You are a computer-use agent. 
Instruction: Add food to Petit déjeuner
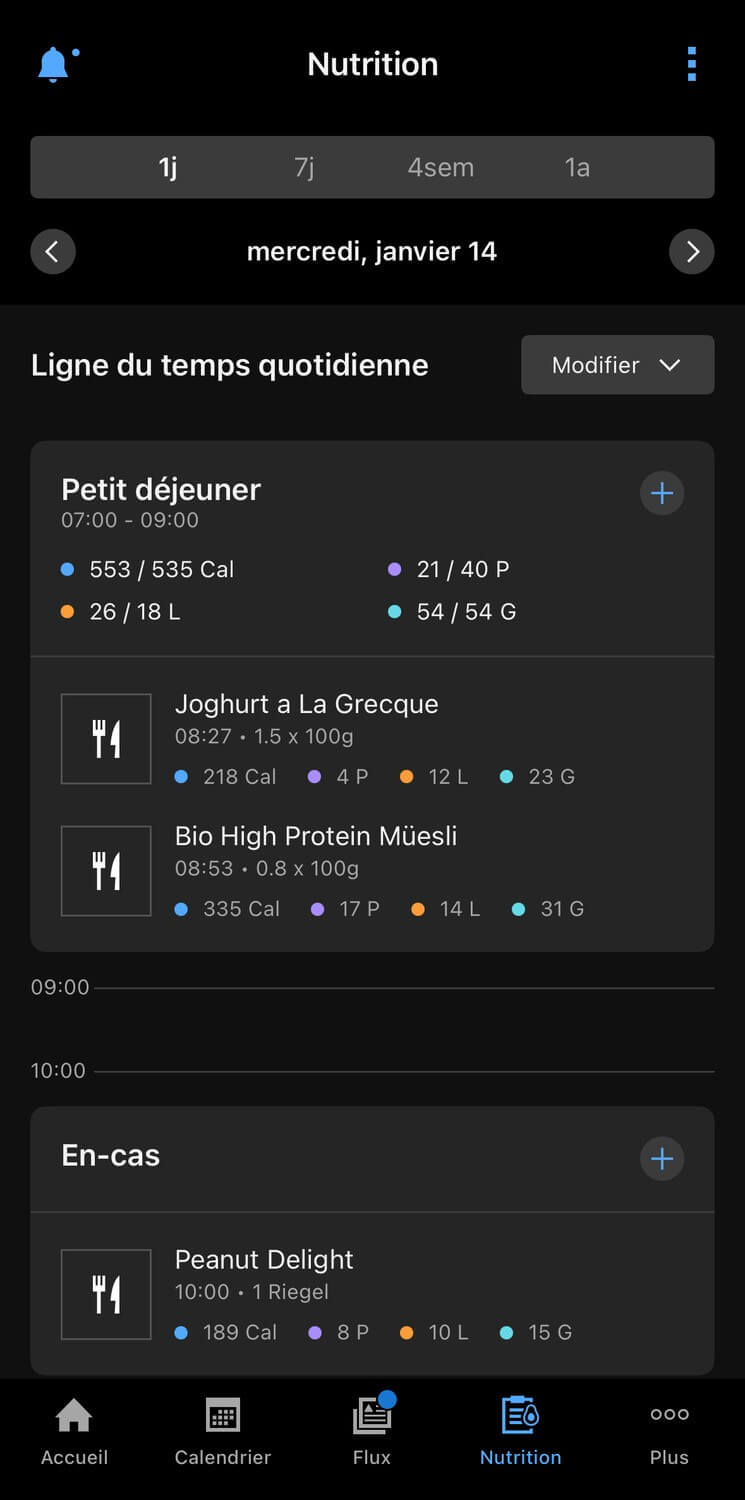click(x=661, y=493)
